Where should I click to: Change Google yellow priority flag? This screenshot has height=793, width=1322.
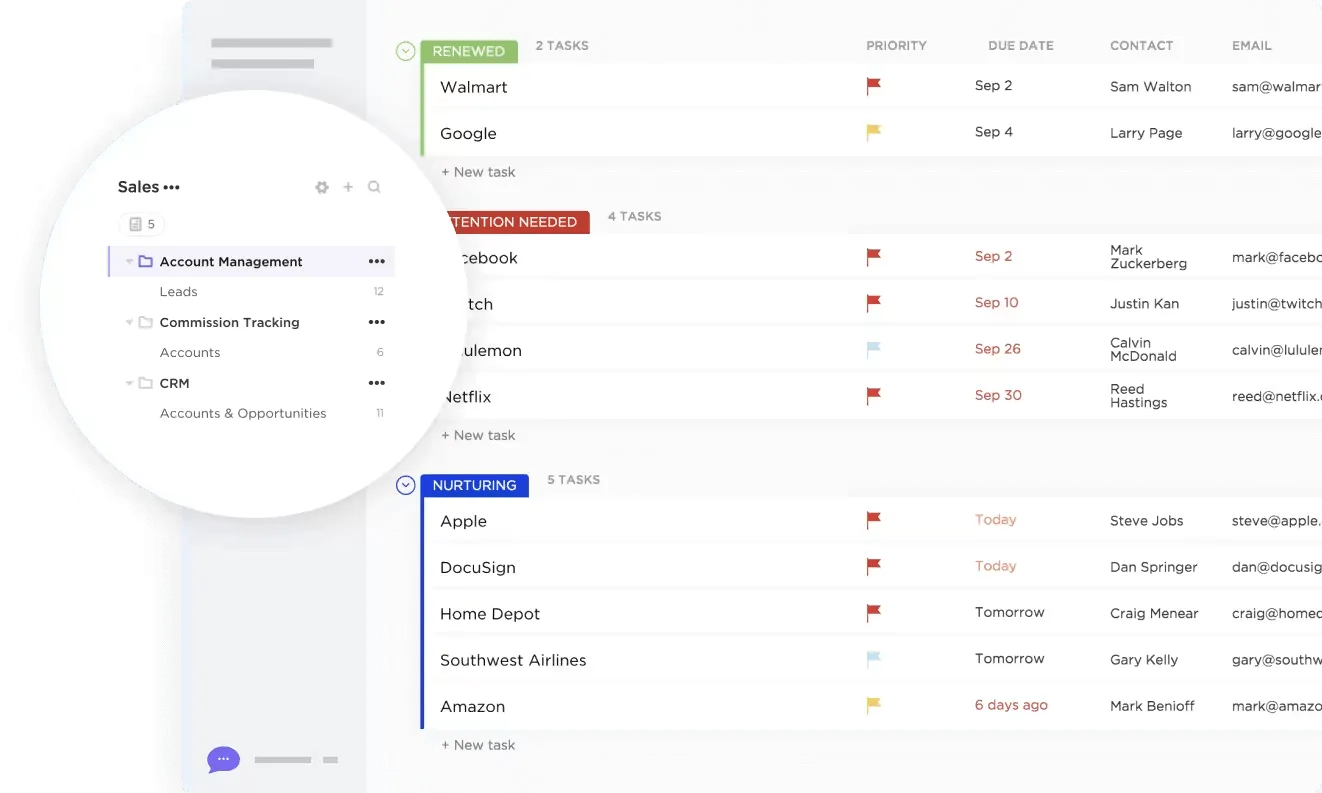[x=873, y=132]
